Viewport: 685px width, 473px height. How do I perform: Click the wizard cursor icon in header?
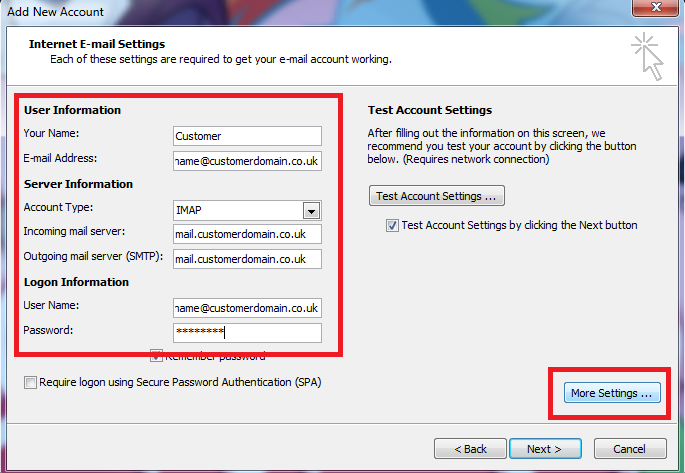646,56
